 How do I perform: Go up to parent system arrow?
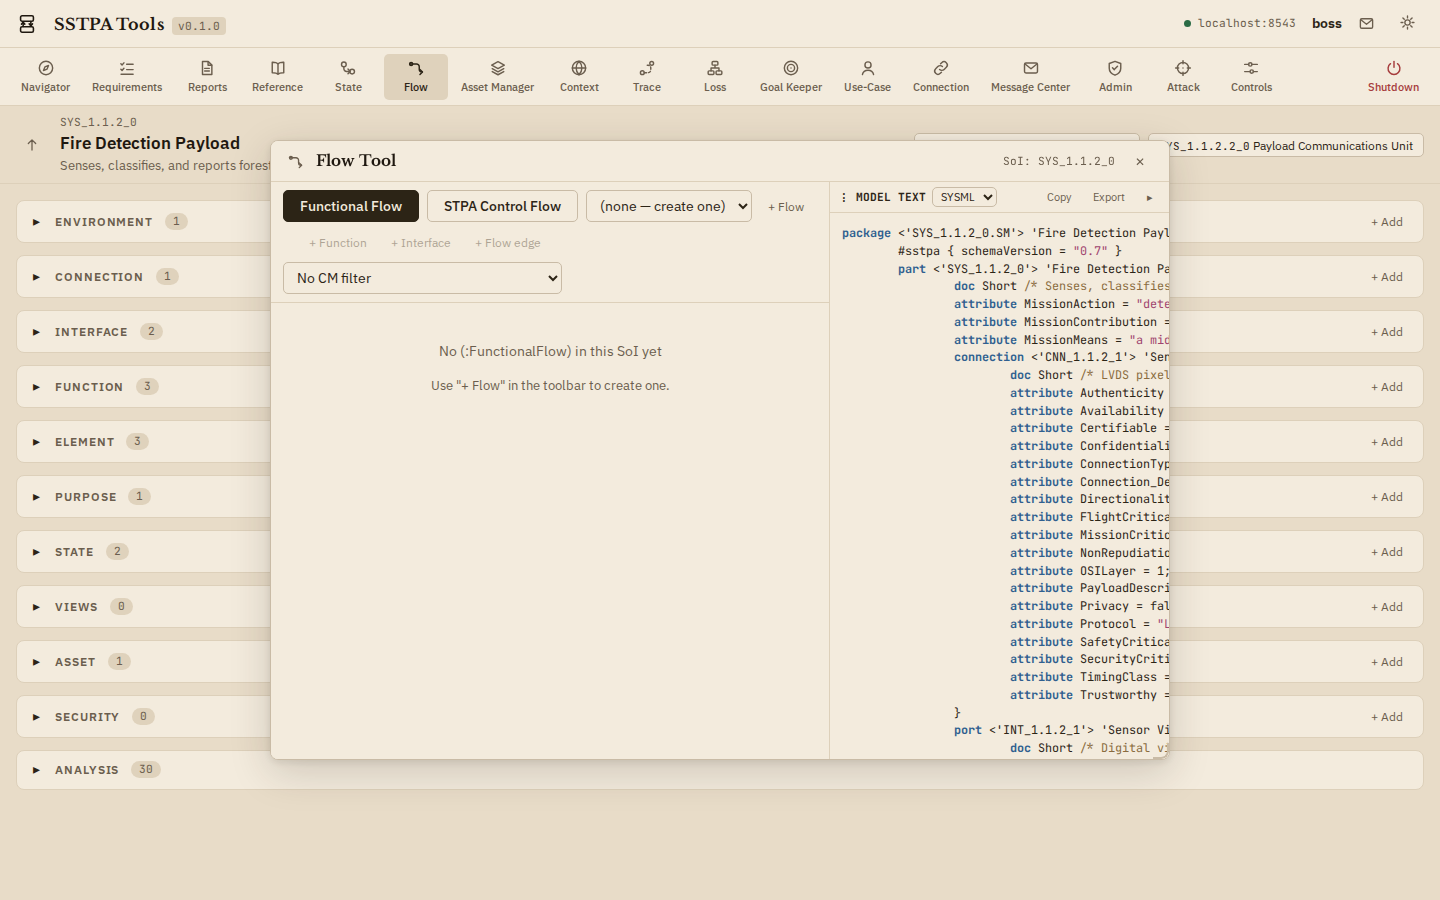32,145
